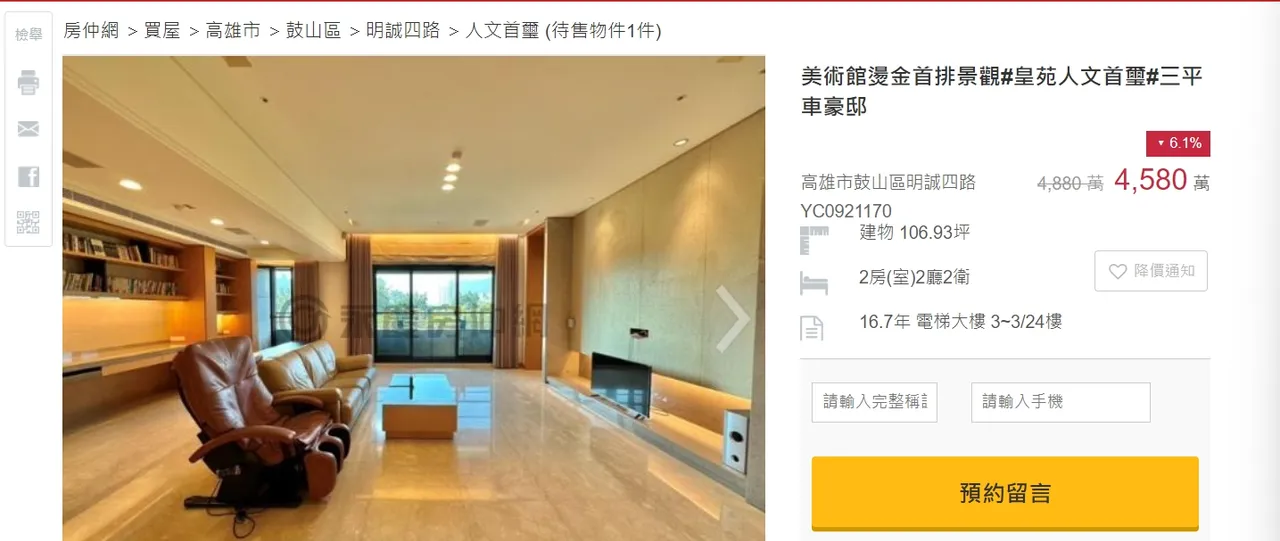
Task: Click the 預約留言 button
Action: [x=1005, y=493]
